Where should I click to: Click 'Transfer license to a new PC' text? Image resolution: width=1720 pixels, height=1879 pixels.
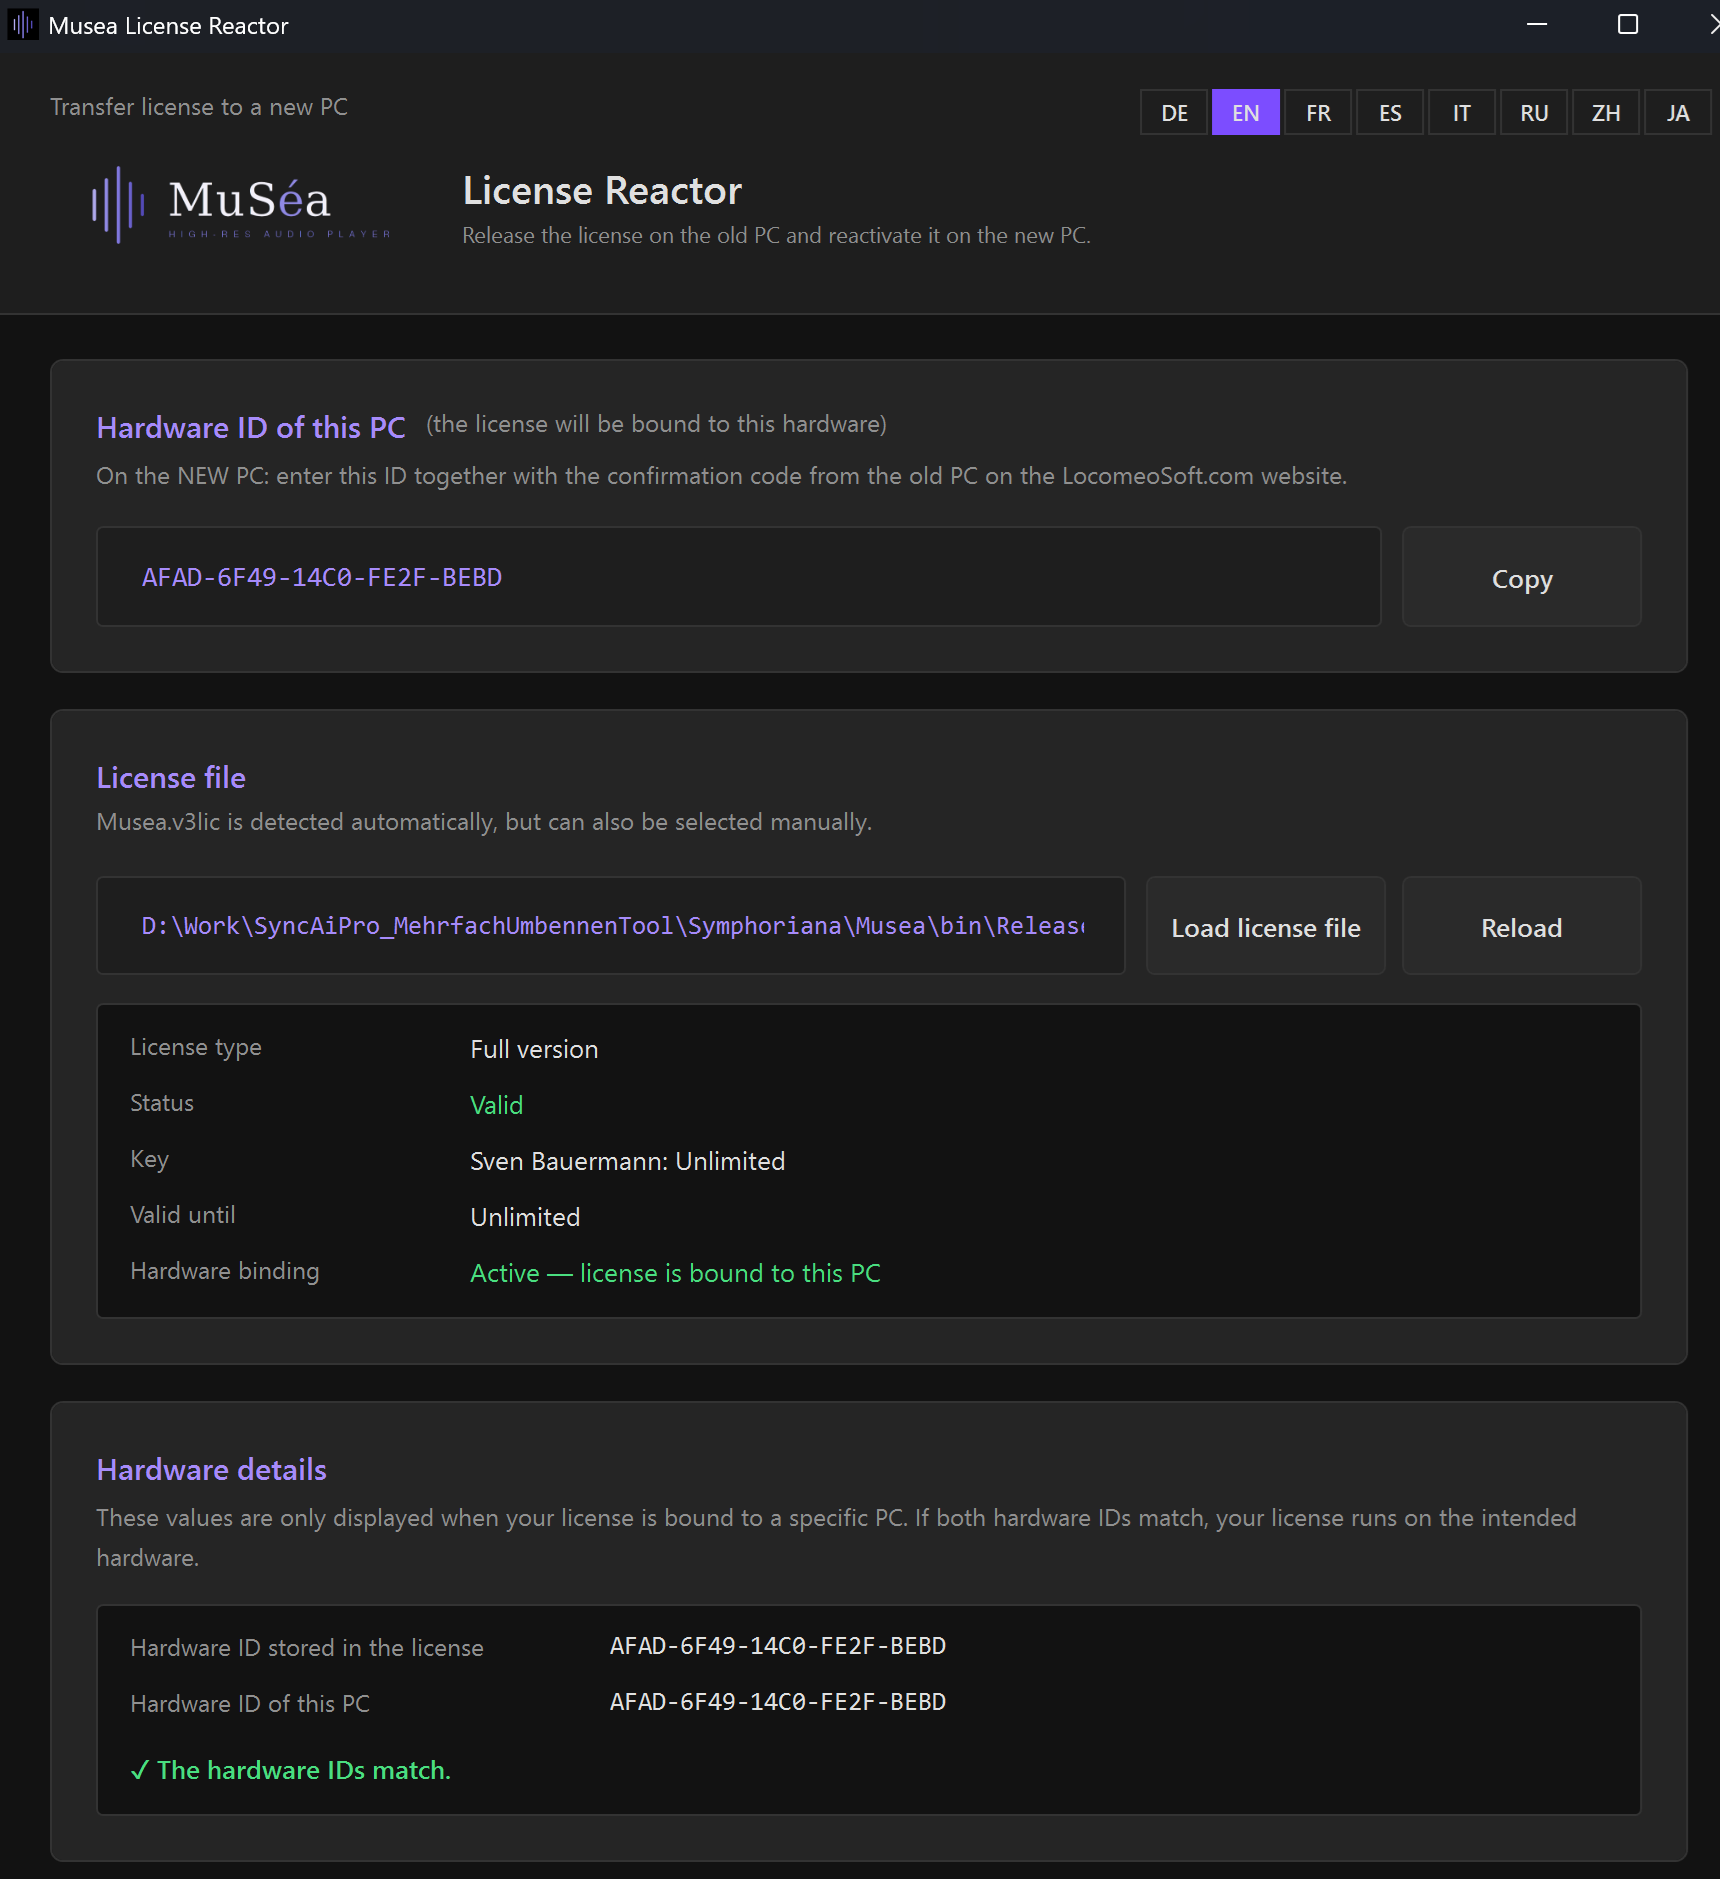point(199,107)
